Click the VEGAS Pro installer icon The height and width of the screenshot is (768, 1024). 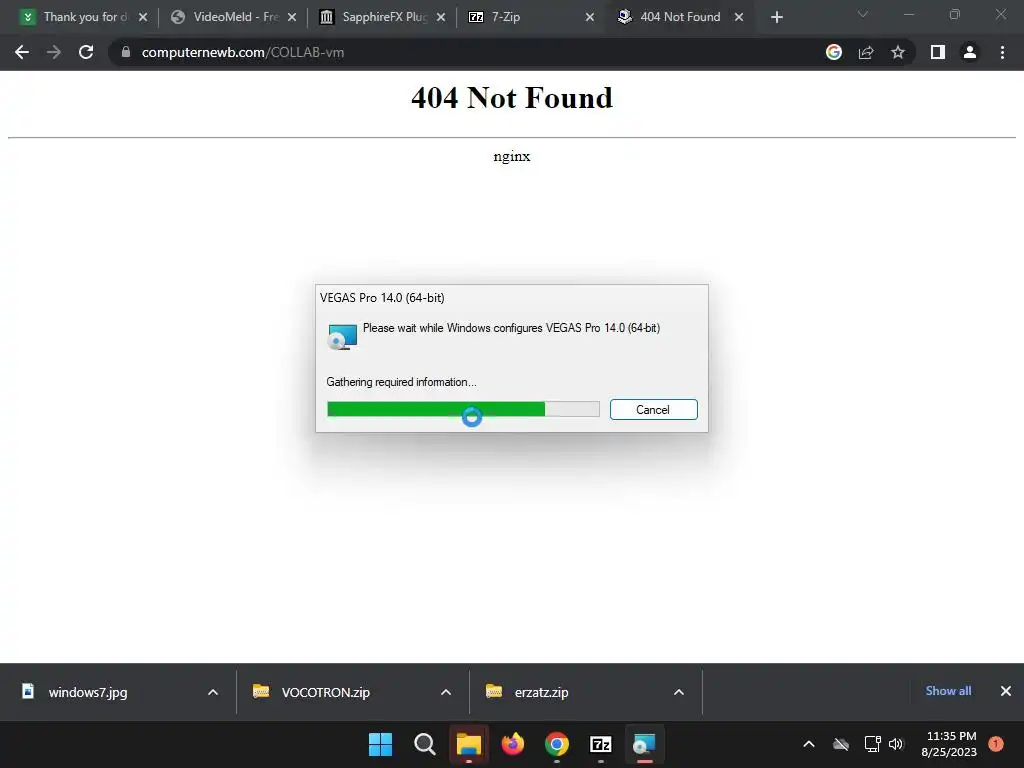click(x=342, y=336)
